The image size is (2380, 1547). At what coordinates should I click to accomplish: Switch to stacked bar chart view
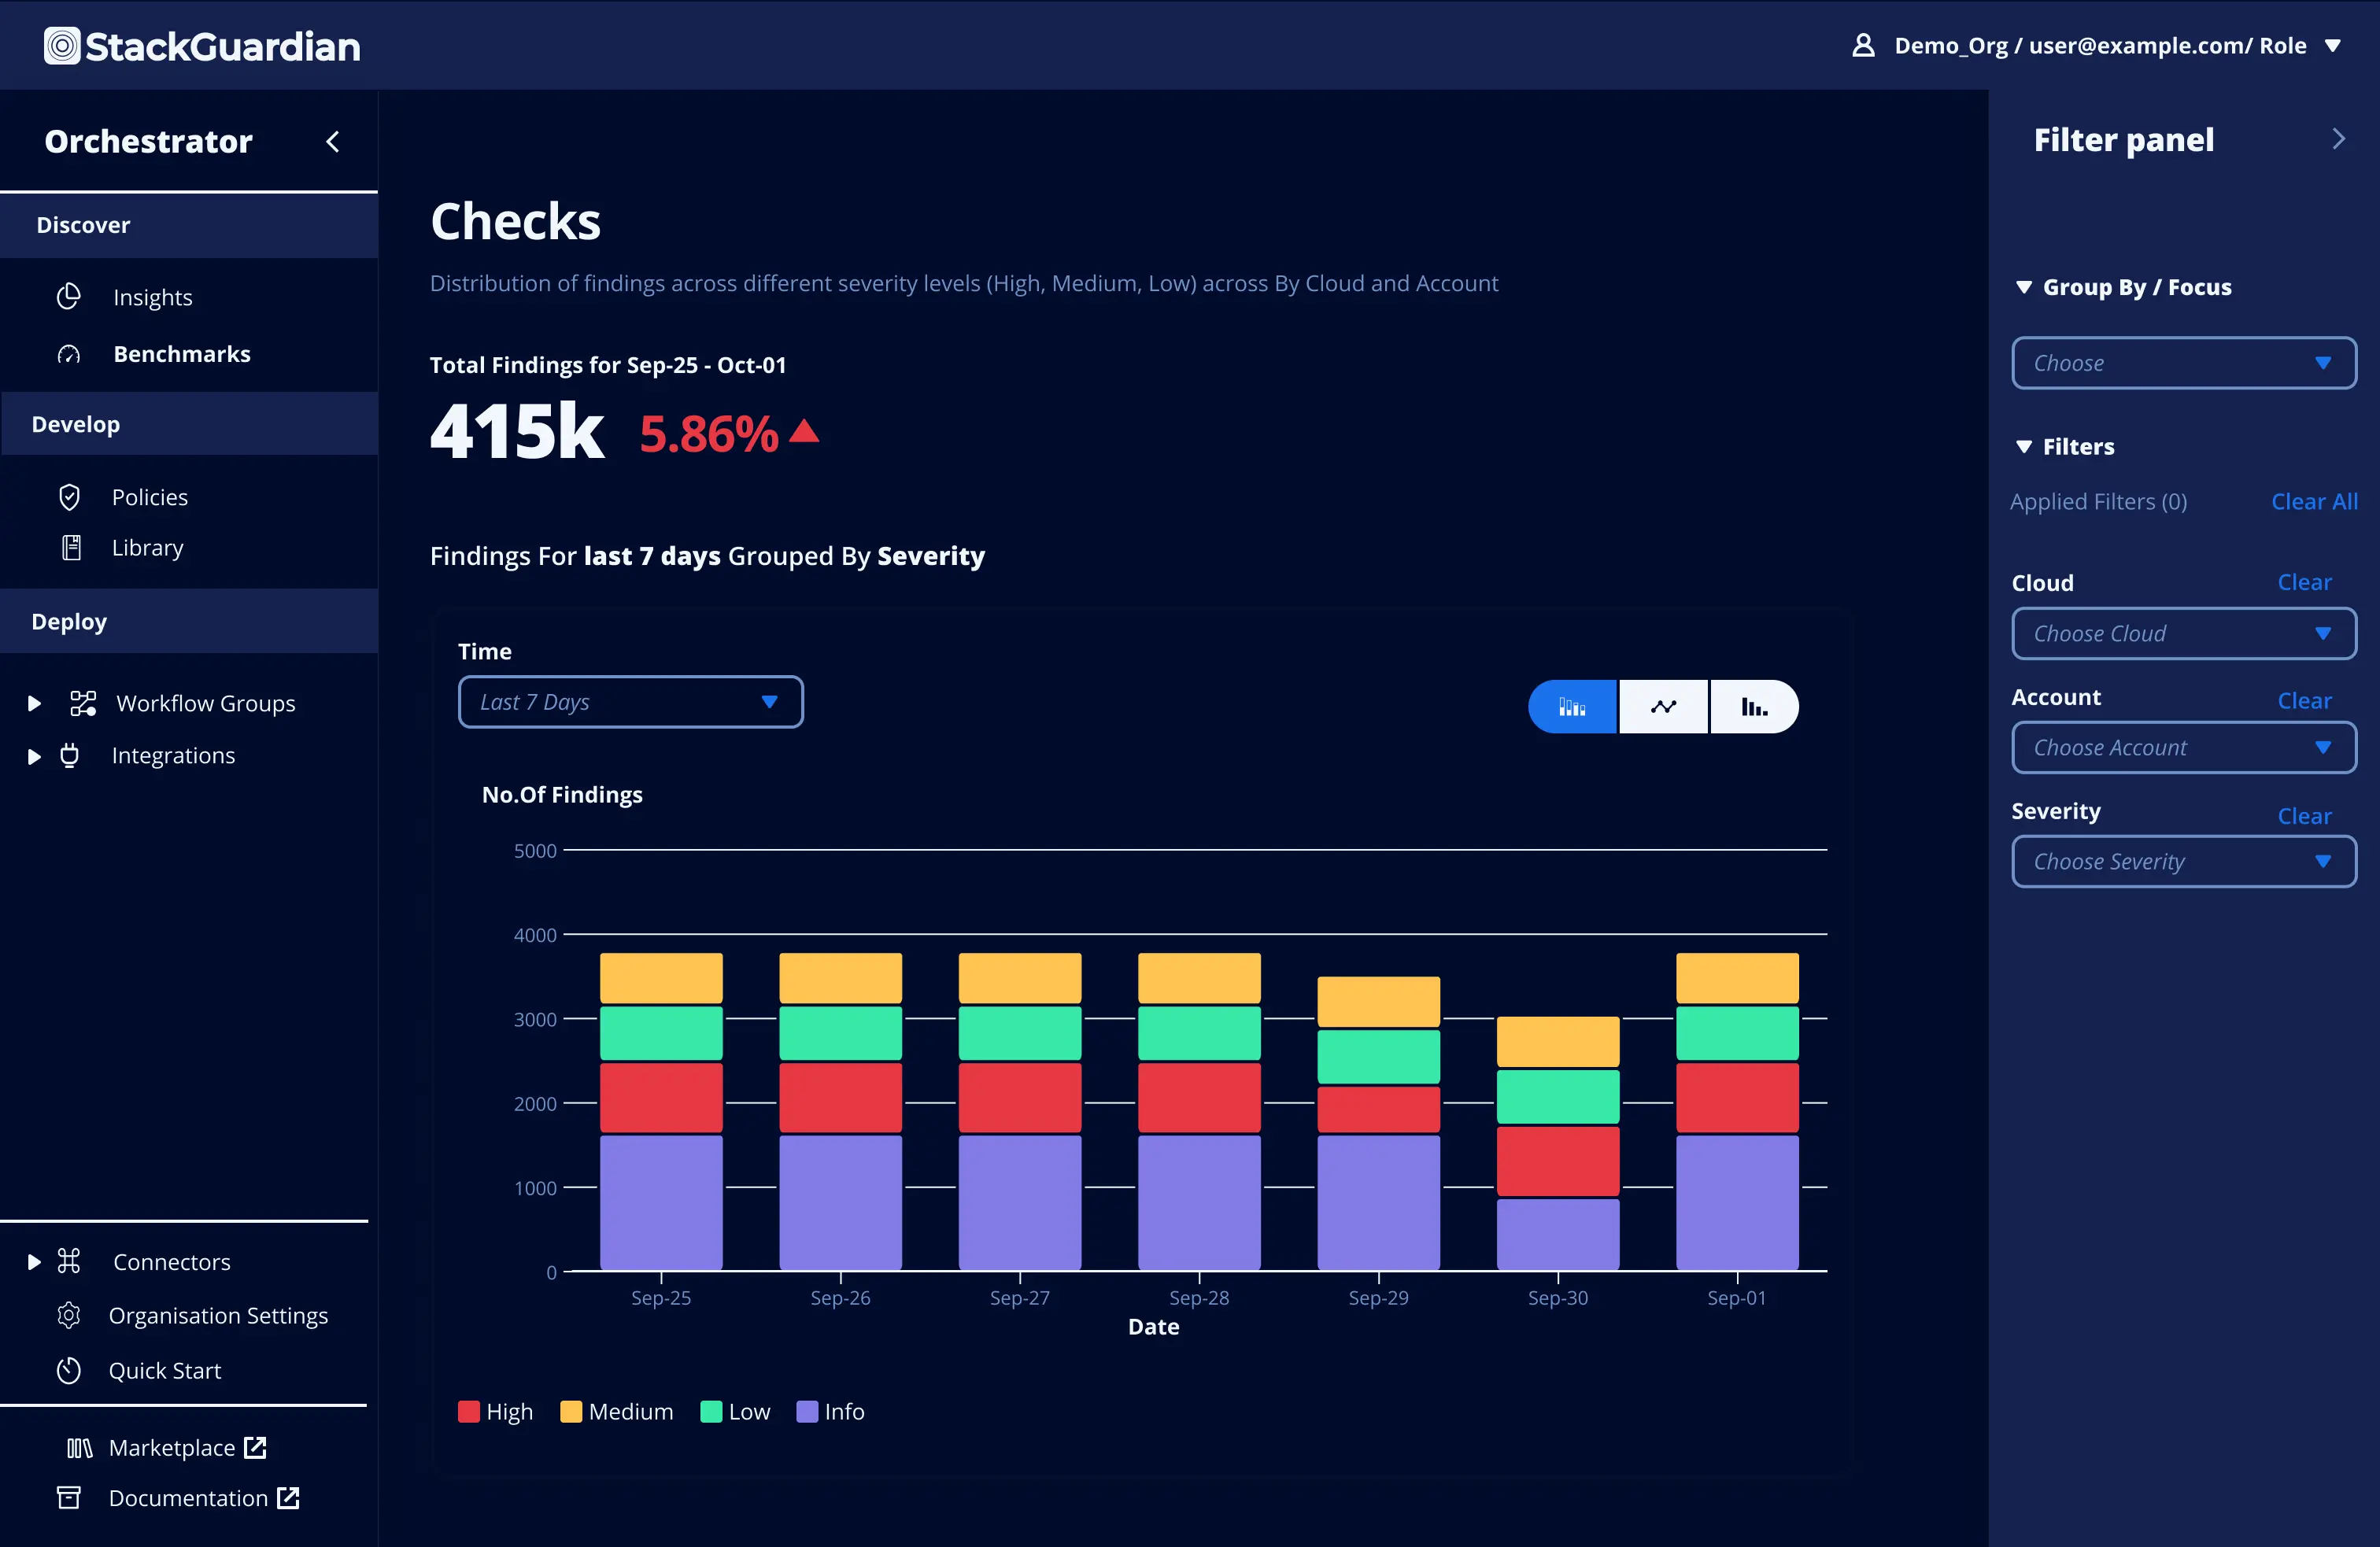point(1572,707)
